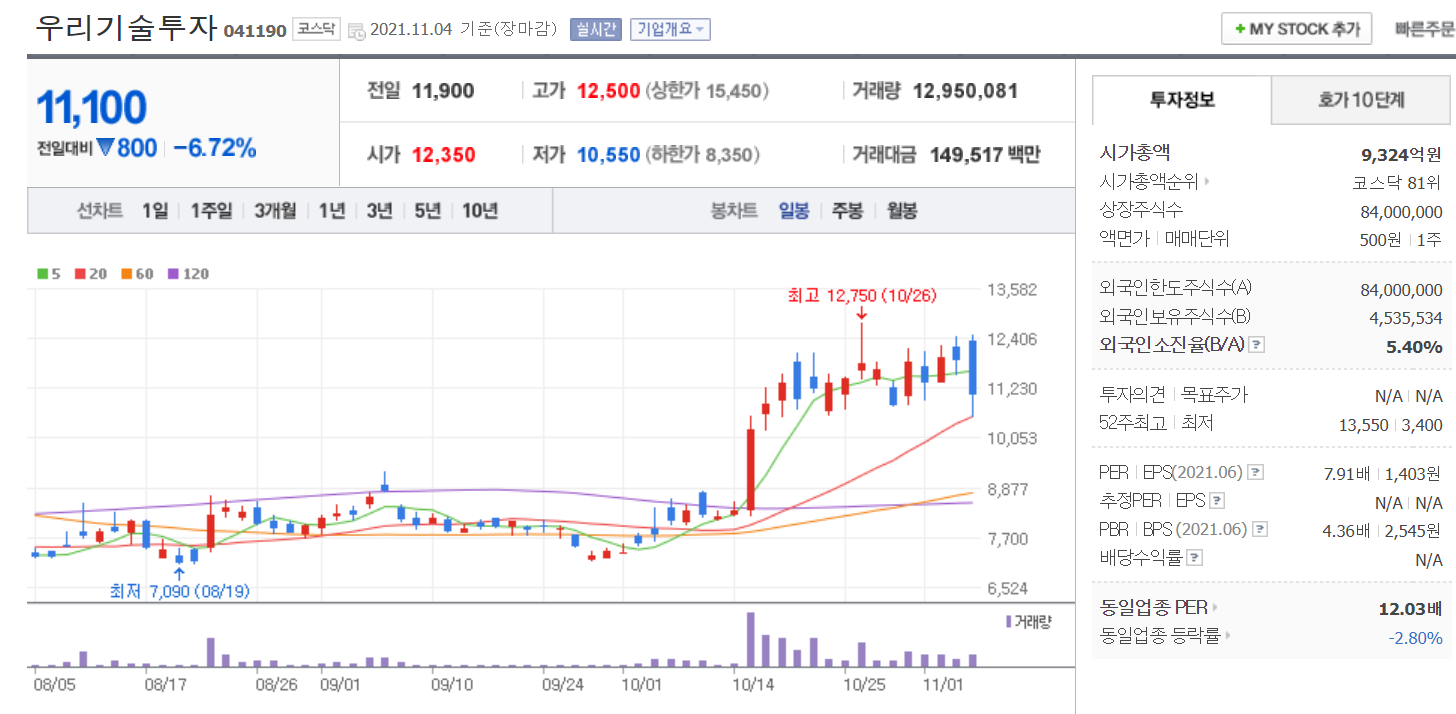Viewport: 1456px width, 714px height.
Task: Select the 1주일 line chart period
Action: [211, 211]
